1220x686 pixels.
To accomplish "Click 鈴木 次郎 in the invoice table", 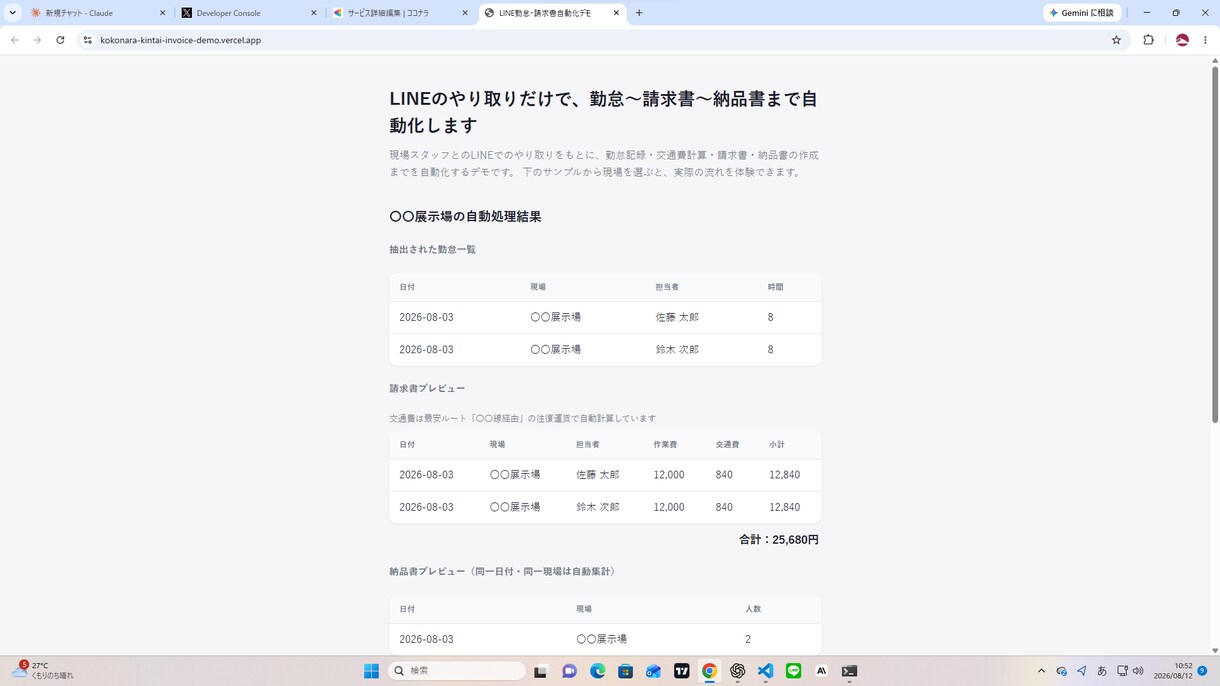I will coord(597,508).
